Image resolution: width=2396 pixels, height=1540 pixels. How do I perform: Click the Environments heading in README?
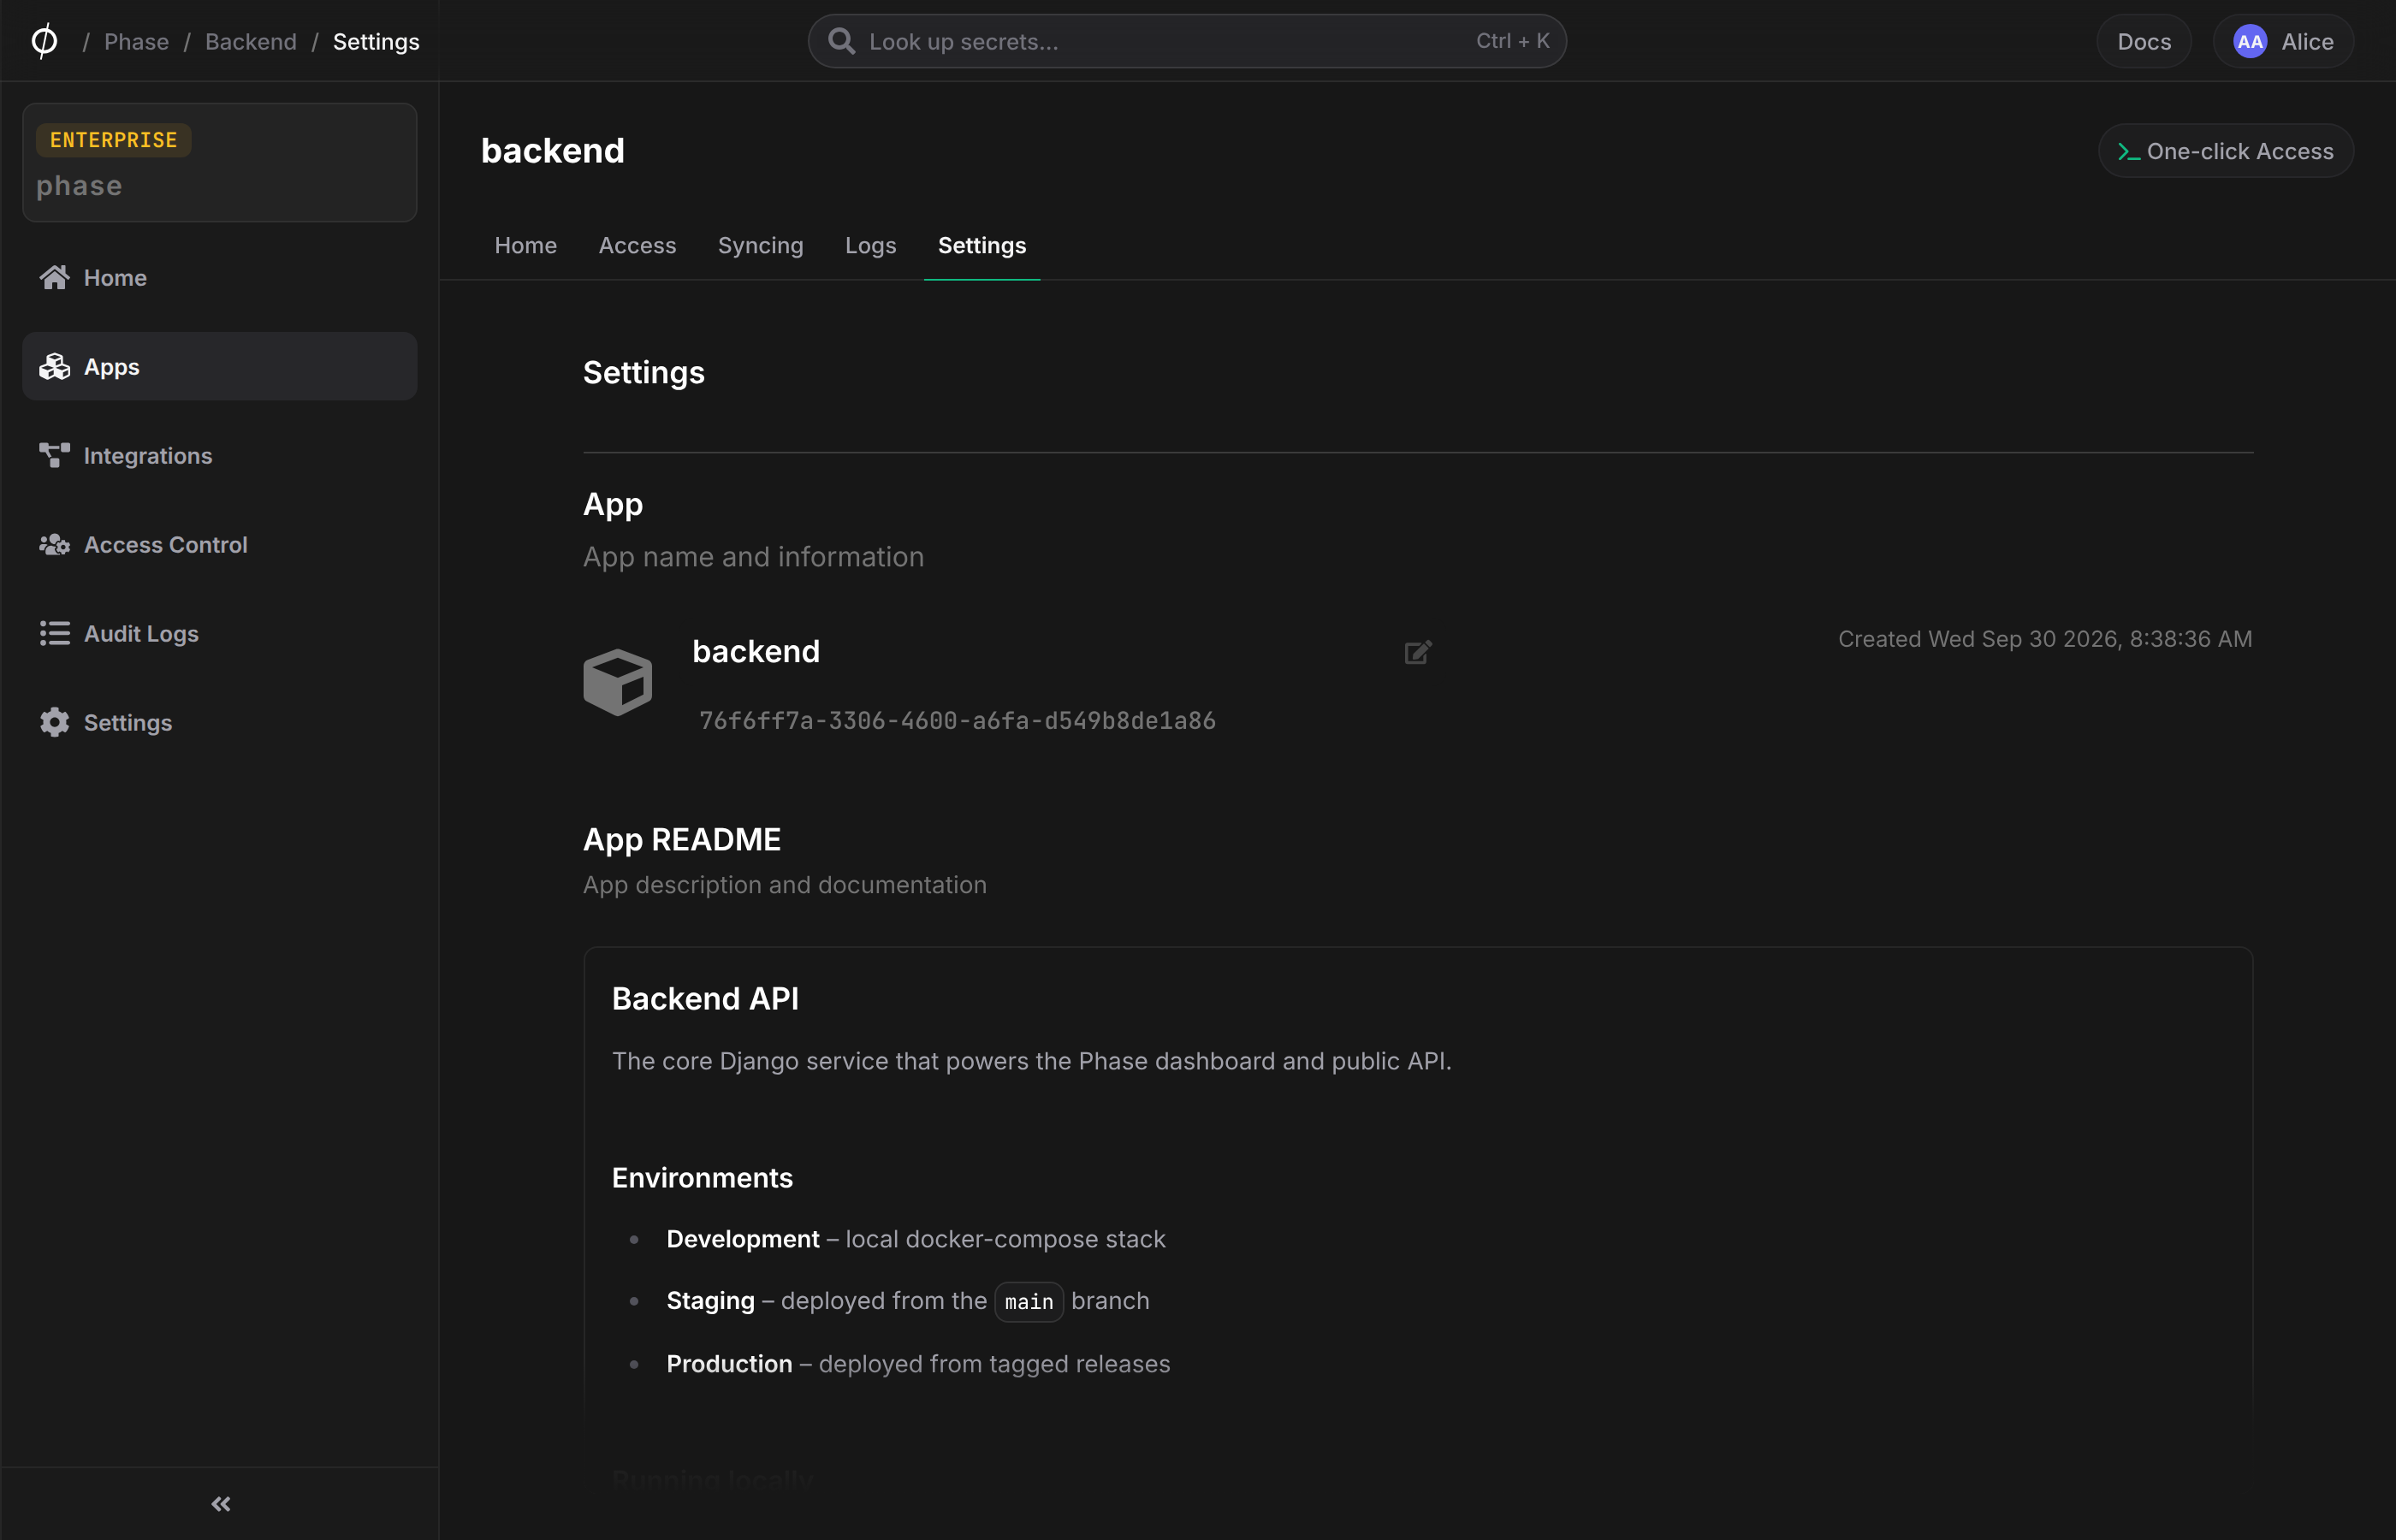702,1177
